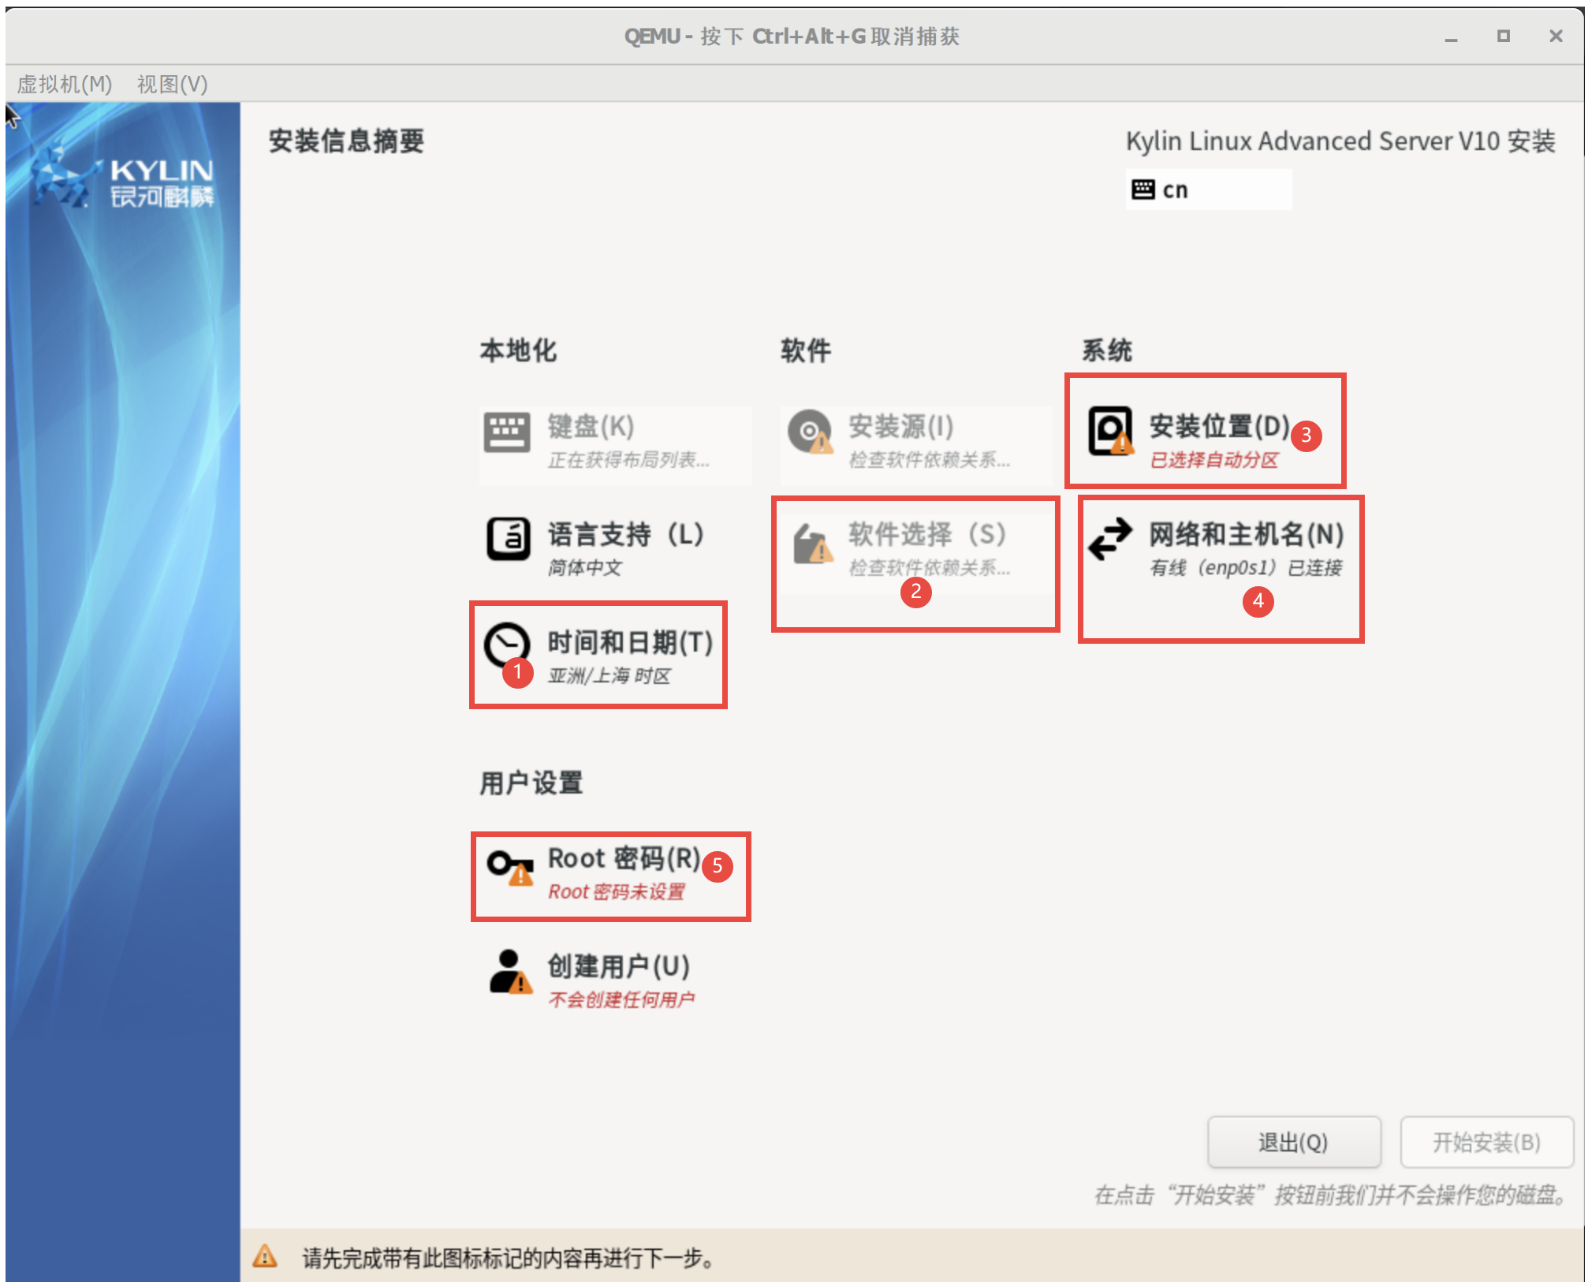This screenshot has width=1585, height=1282.
Task: Open 安装位置(D) option text
Action: [x=1219, y=426]
